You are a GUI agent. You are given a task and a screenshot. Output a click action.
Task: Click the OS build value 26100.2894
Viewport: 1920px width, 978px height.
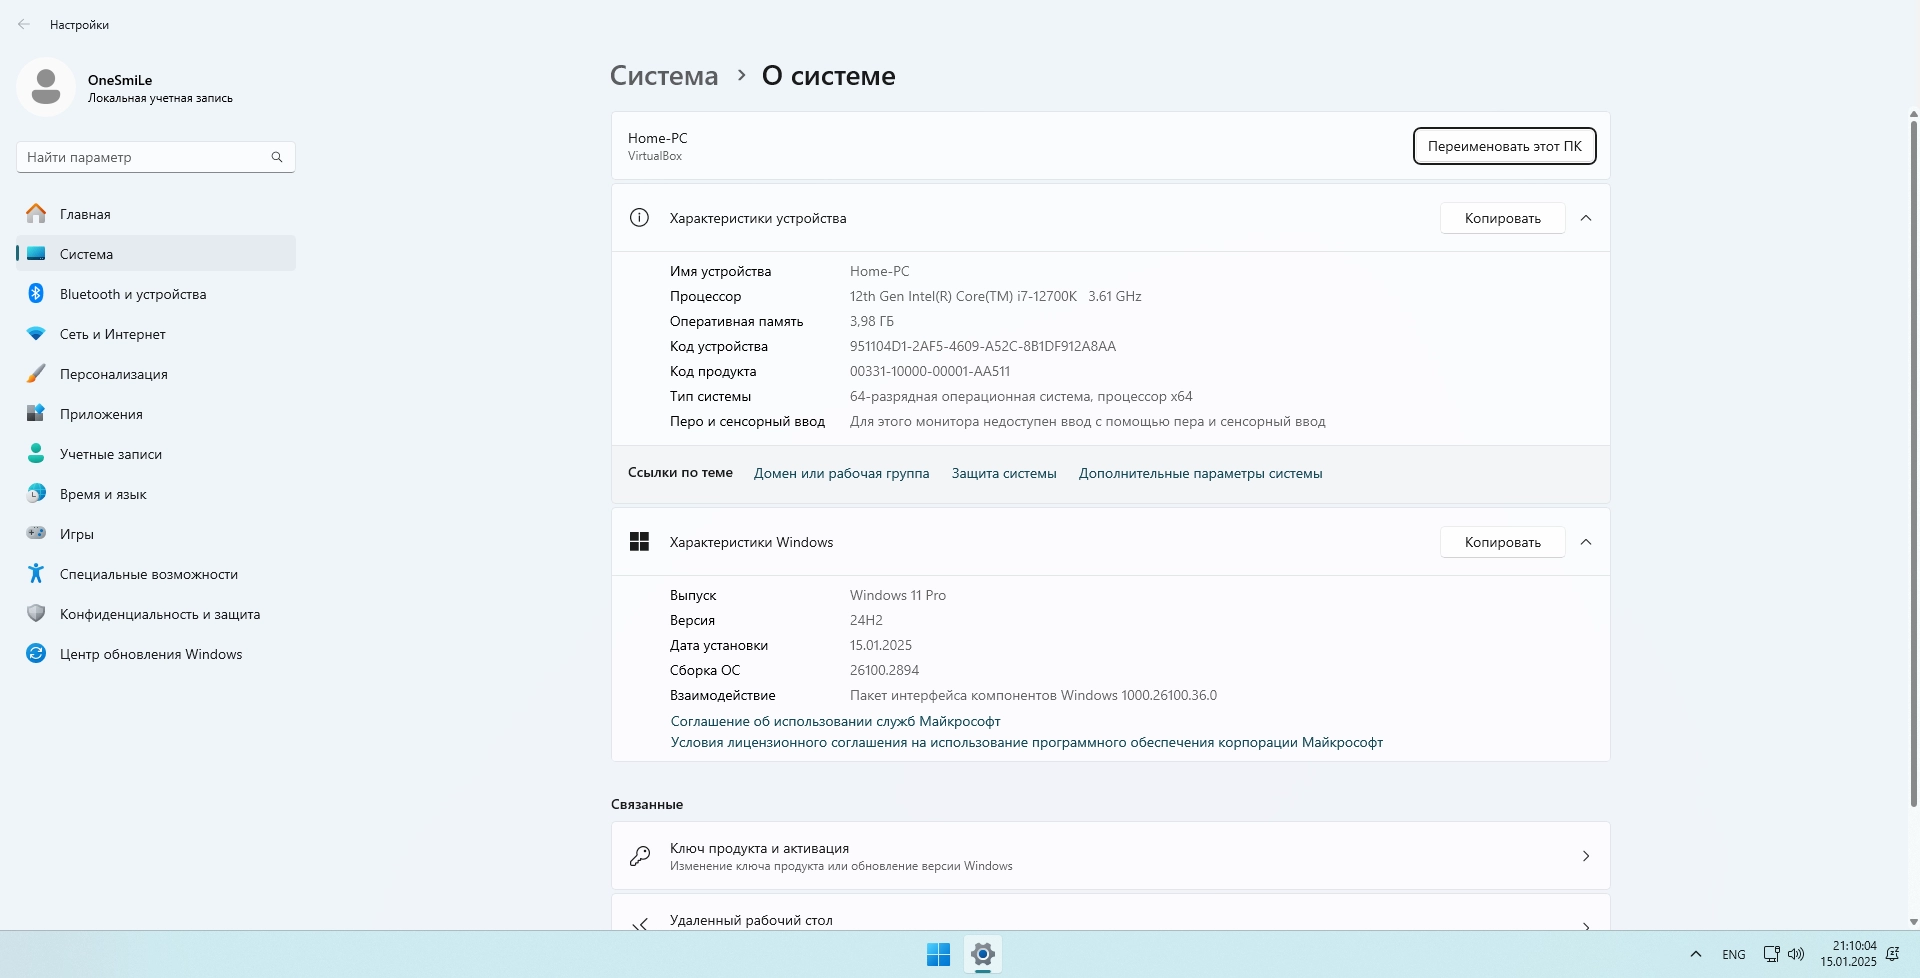pos(884,670)
